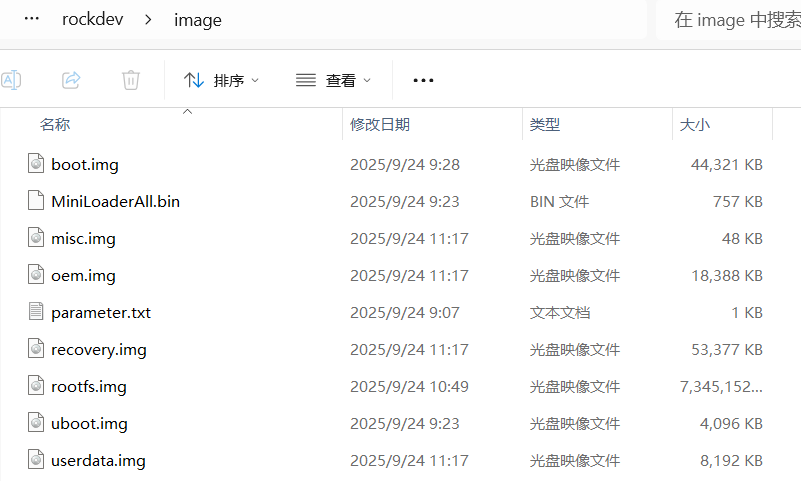Navigate to rockdev folder in breadcrumb
This screenshot has width=801, height=481.
(92, 20)
